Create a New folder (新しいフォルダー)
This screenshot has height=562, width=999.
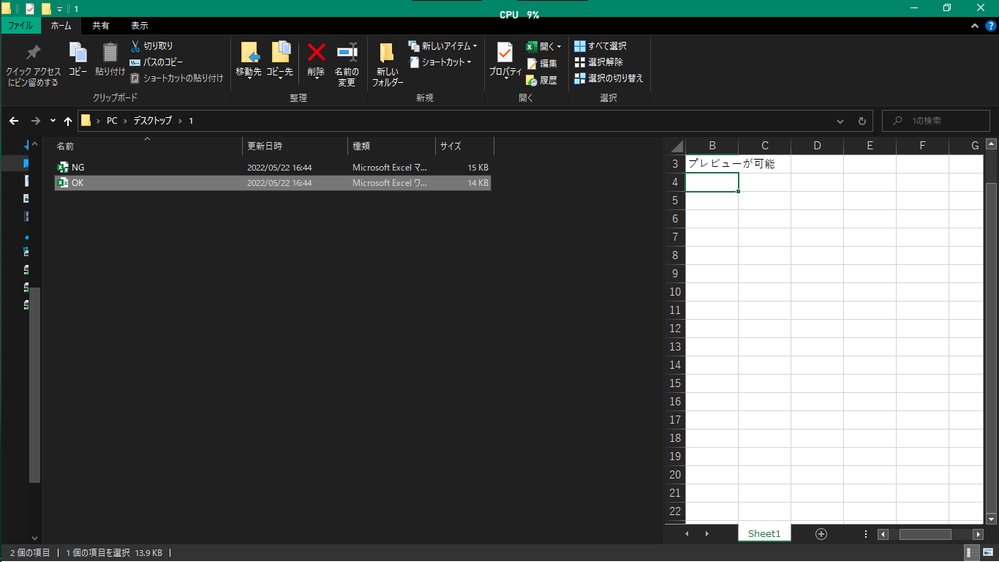(x=387, y=66)
